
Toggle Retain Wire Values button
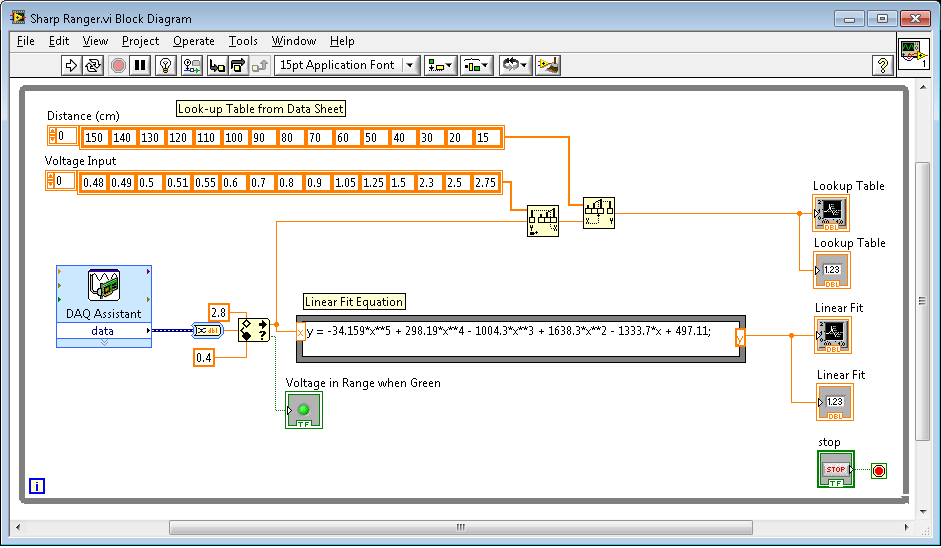point(191,65)
